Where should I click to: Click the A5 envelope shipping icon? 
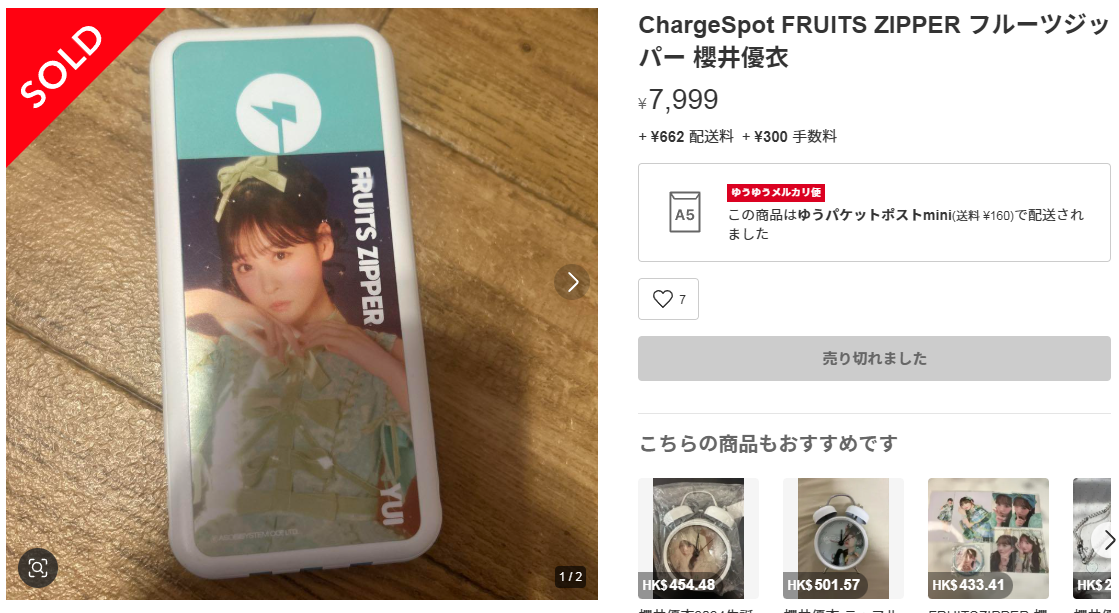click(x=684, y=213)
